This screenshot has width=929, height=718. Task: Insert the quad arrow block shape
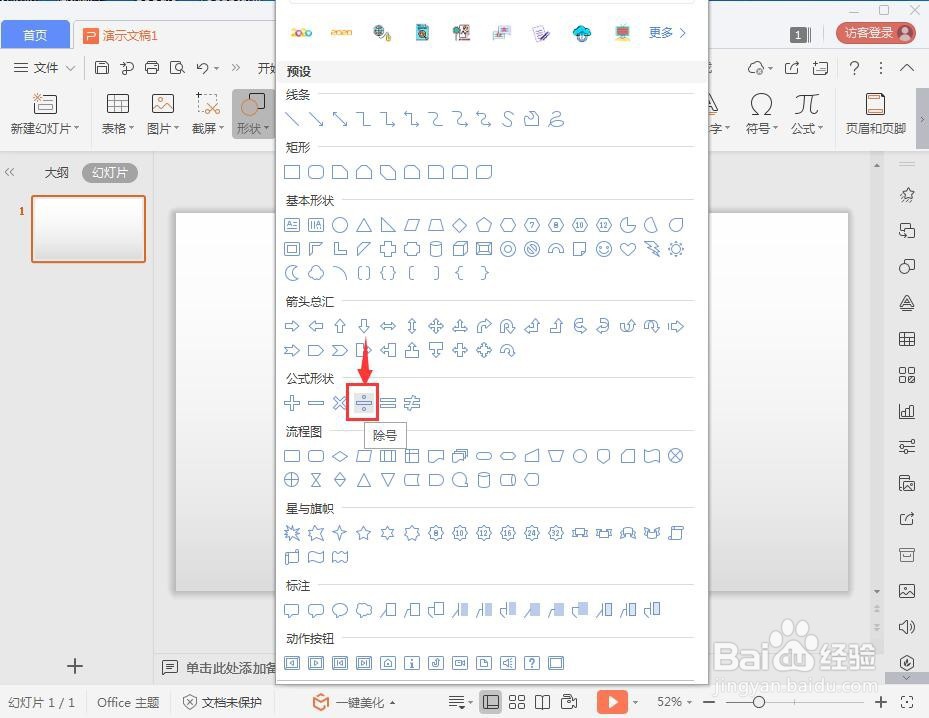click(x=435, y=326)
